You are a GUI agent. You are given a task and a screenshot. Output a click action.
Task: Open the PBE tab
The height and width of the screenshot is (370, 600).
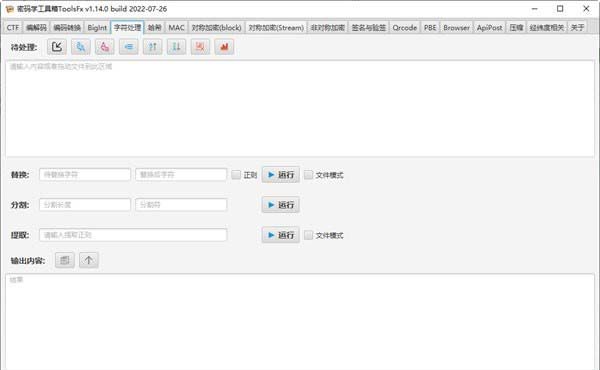(x=430, y=28)
